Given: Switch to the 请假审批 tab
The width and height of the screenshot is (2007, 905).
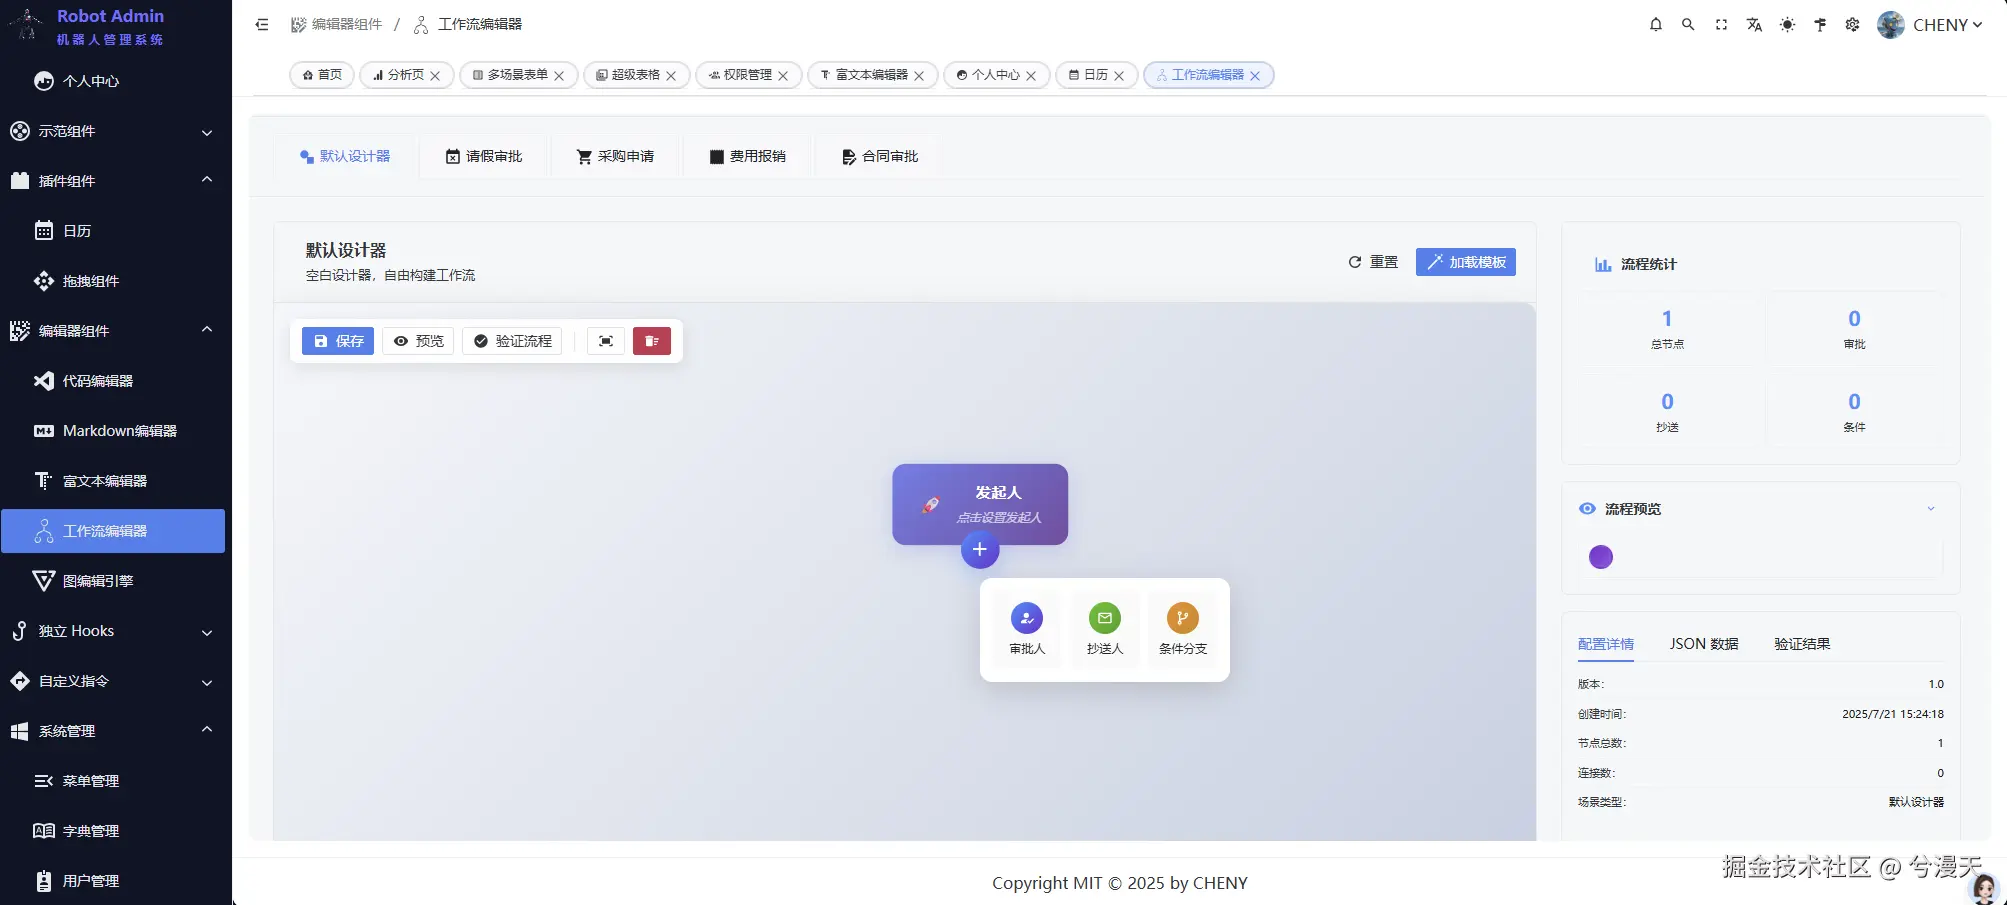Looking at the screenshot, I should coord(484,156).
